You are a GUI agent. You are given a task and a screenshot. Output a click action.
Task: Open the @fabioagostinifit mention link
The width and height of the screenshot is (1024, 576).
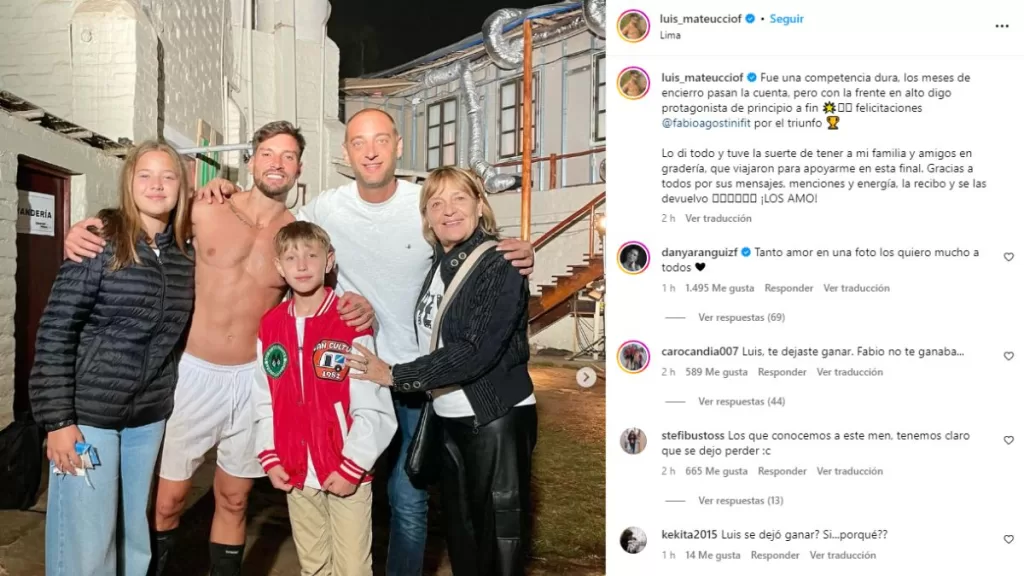point(706,123)
